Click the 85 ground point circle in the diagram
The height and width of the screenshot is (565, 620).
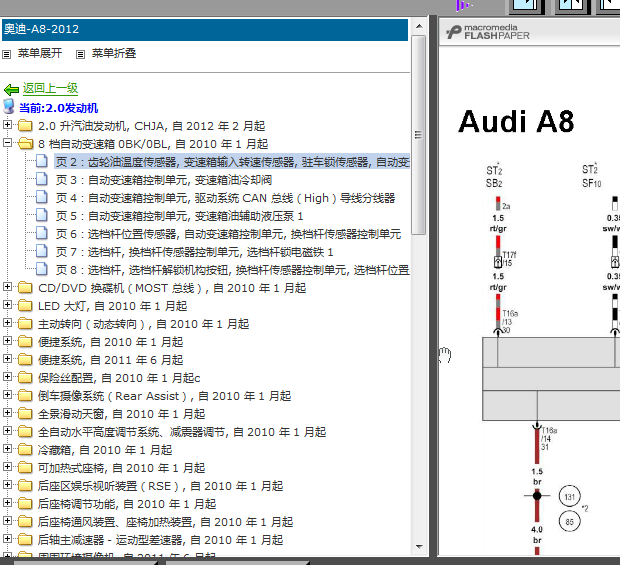[x=569, y=522]
